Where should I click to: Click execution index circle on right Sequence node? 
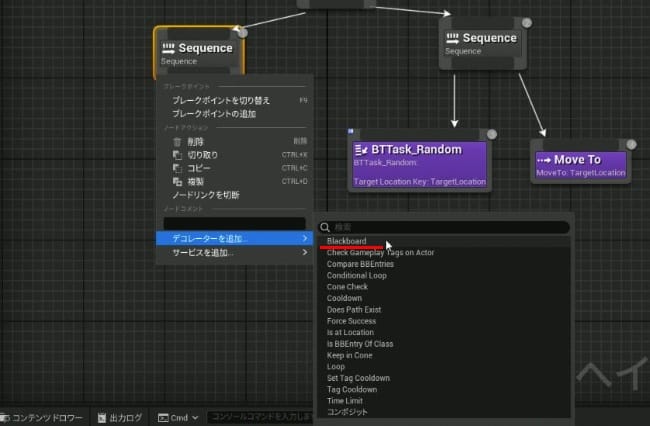point(527,23)
